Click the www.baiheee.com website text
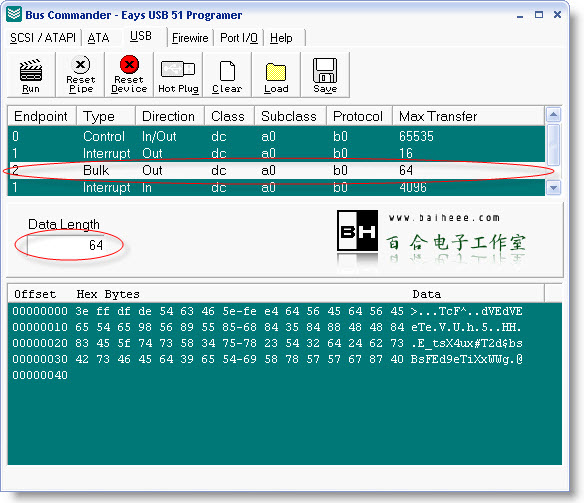Viewport: 584px width, 503px height. (444, 218)
